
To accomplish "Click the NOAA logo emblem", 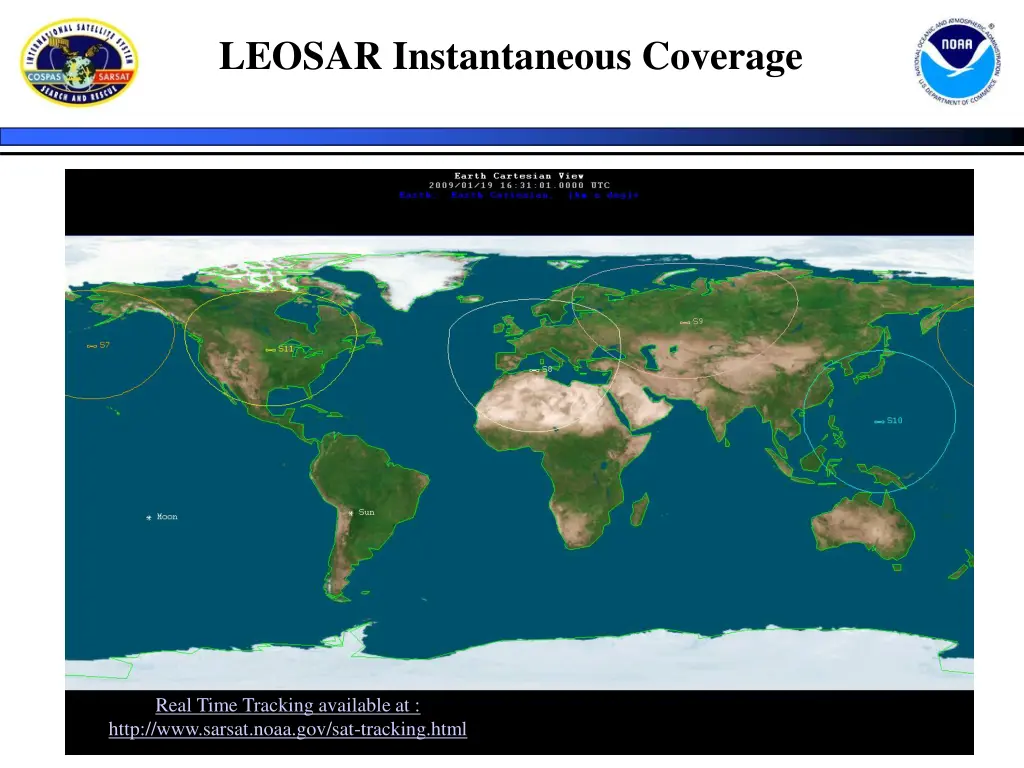I will coord(958,62).
